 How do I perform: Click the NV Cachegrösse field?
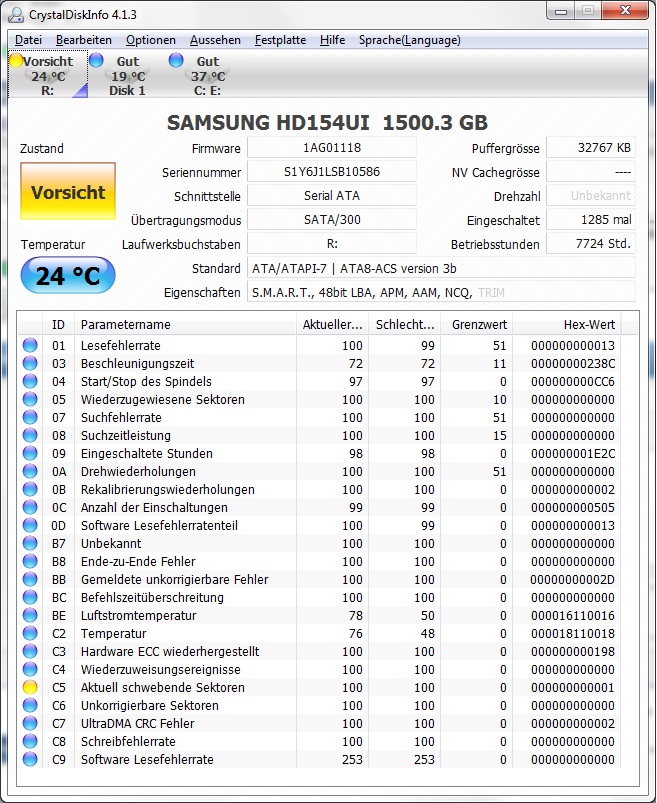(591, 172)
